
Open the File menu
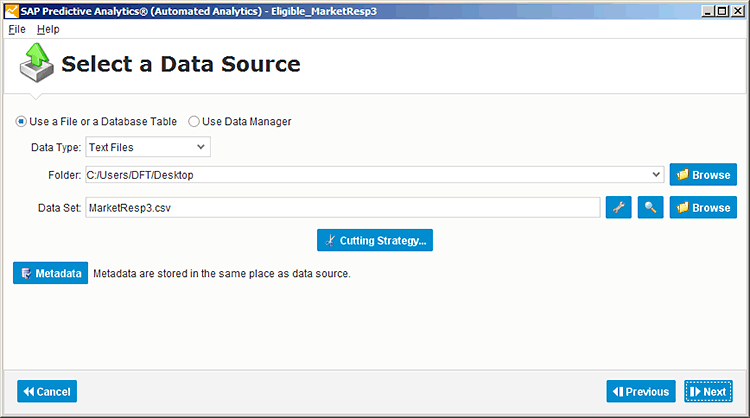pyautogui.click(x=17, y=29)
